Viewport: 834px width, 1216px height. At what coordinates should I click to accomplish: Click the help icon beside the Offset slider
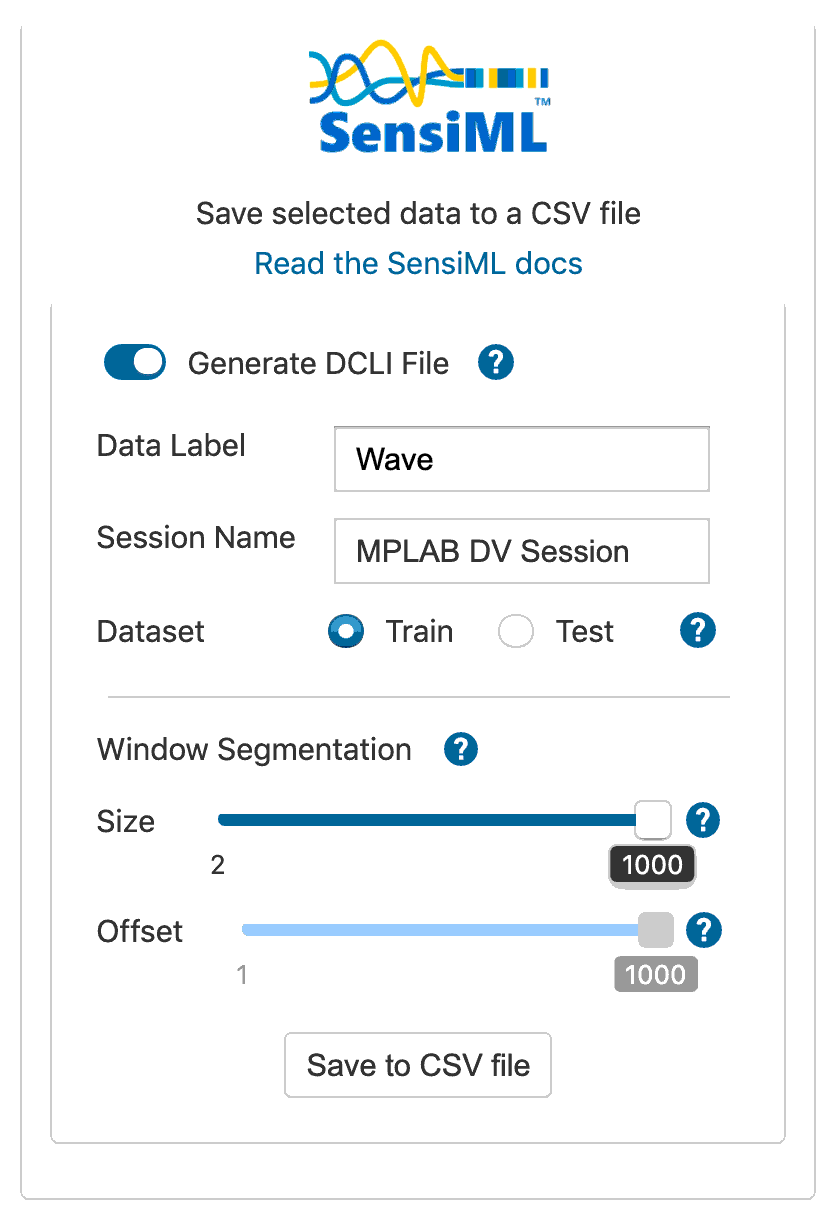703,930
